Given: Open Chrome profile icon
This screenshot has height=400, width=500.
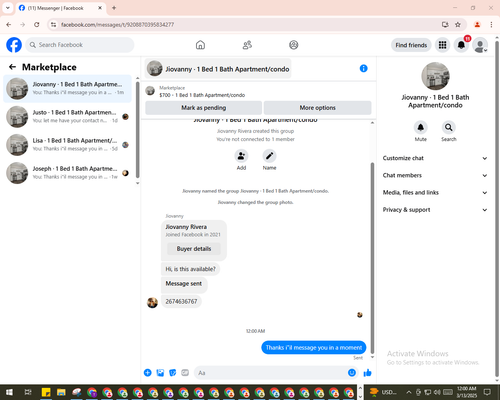Looking at the screenshot, I should pos(477,25).
